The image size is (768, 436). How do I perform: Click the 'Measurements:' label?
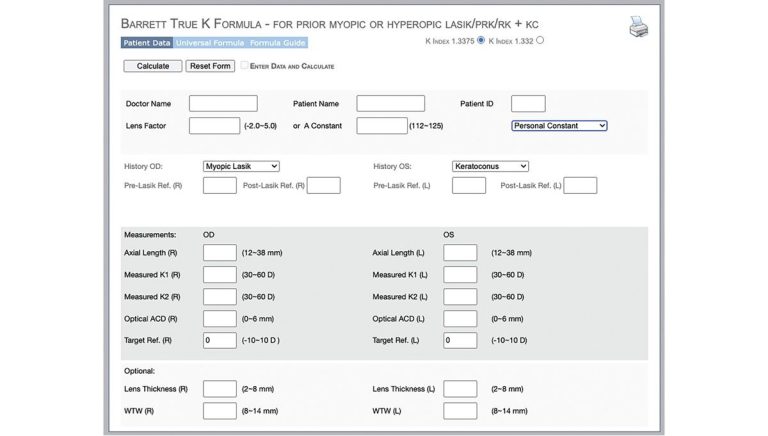[150, 235]
